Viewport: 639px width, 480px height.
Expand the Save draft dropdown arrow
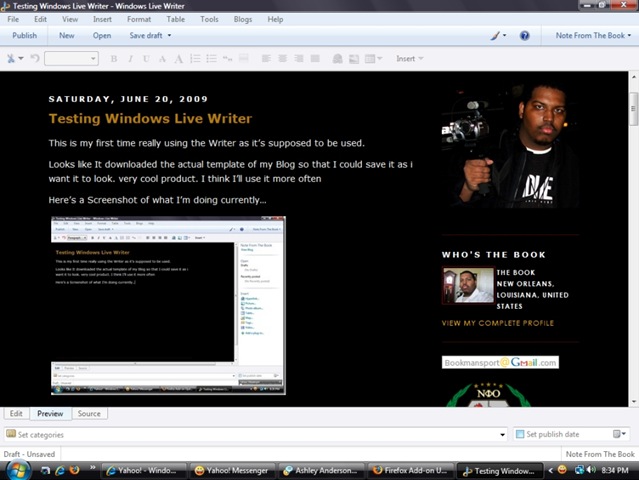169,35
